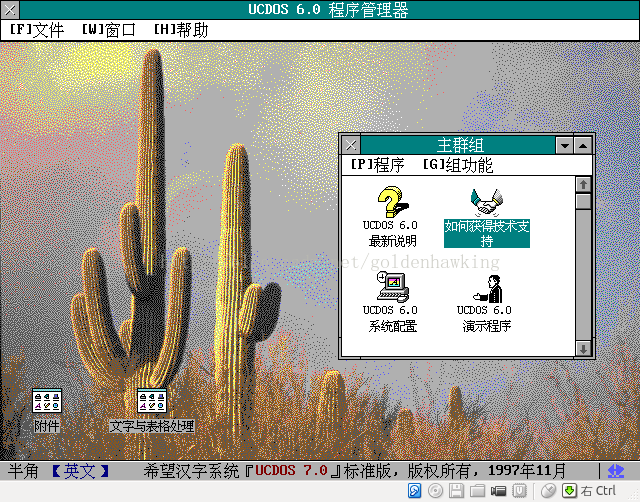The width and height of the screenshot is (640, 502).
Task: Close the 主群组 window with its X box
Action: tap(351, 145)
